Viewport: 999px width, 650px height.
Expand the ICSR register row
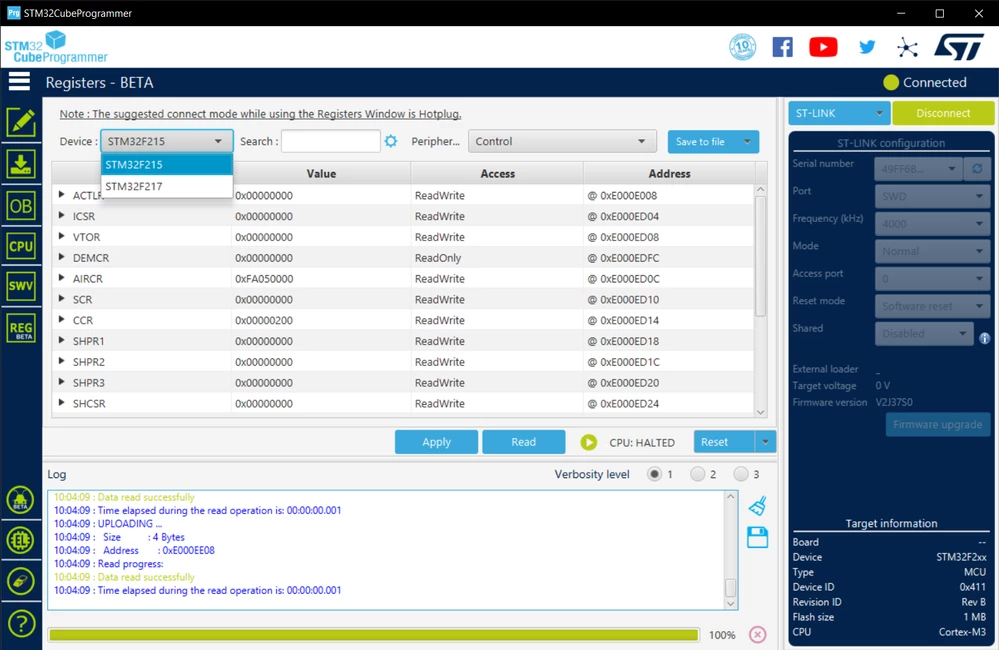[x=62, y=215]
